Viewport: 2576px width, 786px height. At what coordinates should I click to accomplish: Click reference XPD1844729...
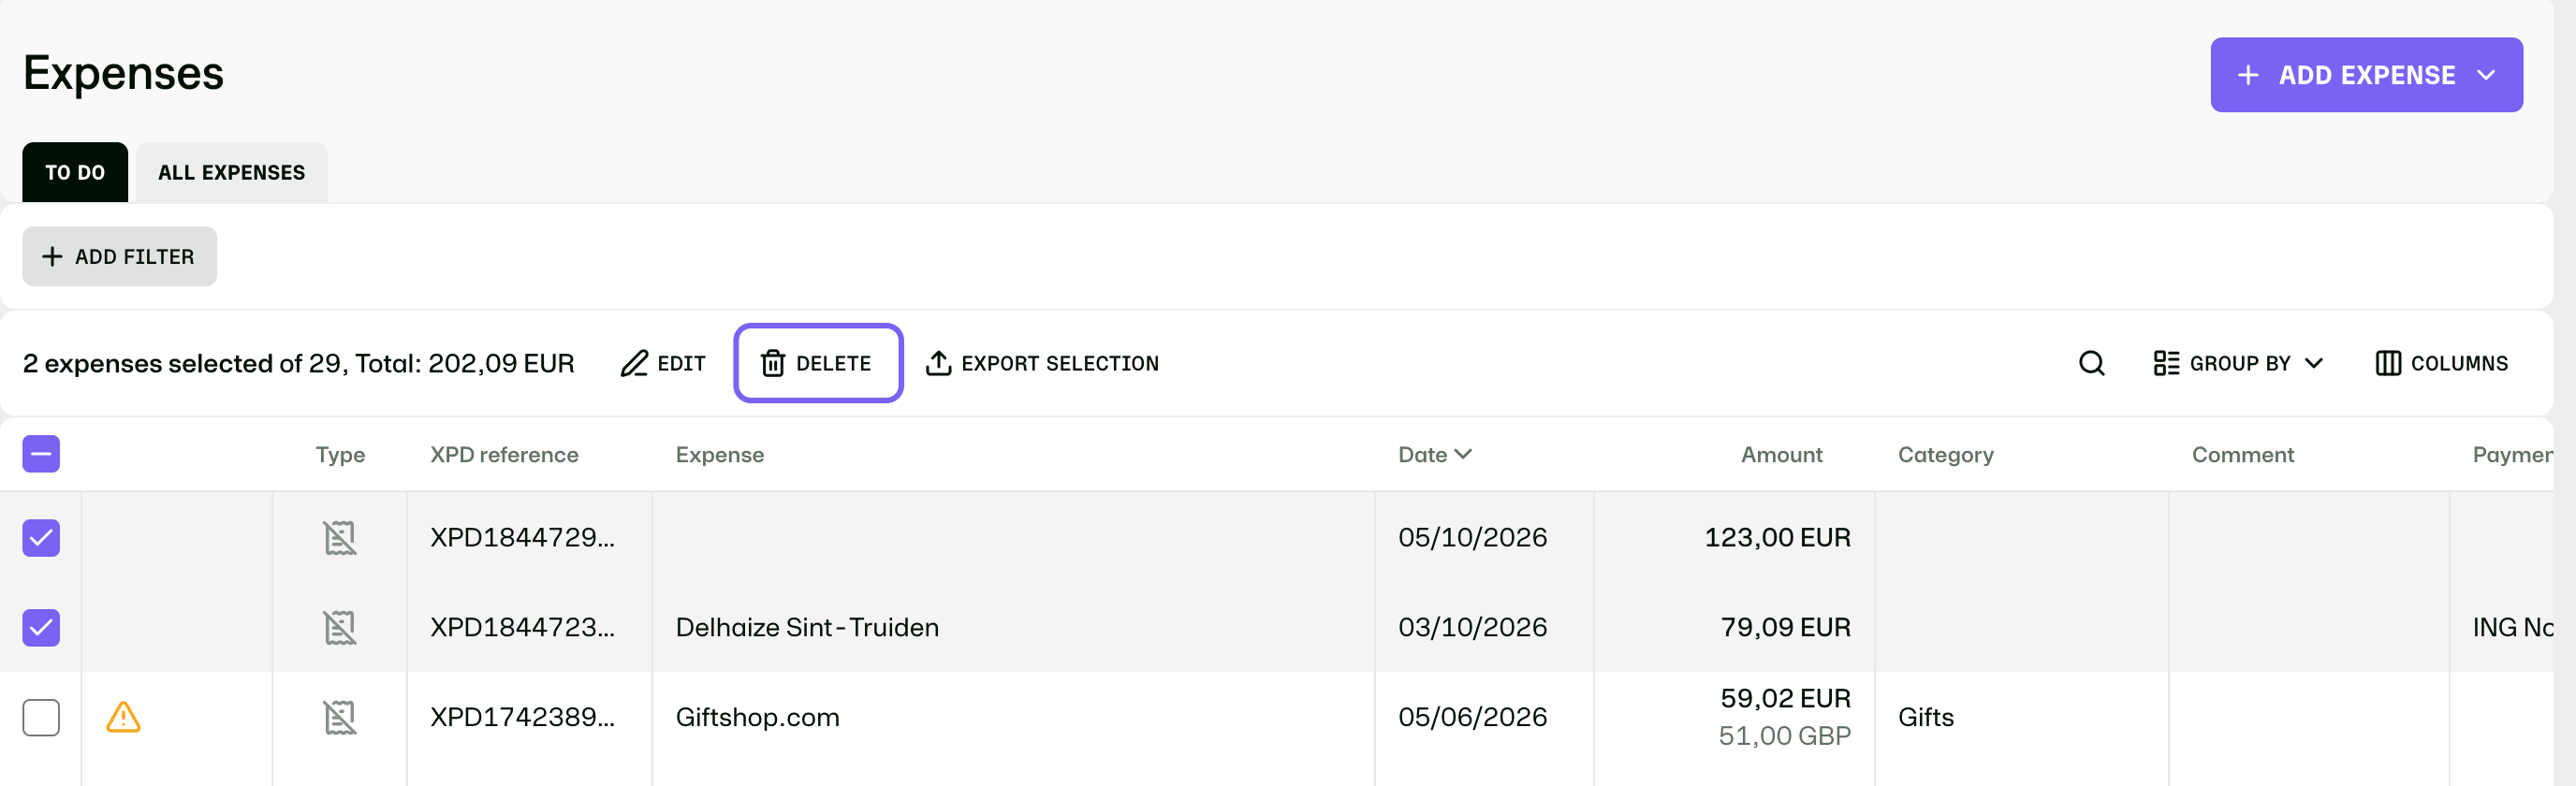coord(522,538)
